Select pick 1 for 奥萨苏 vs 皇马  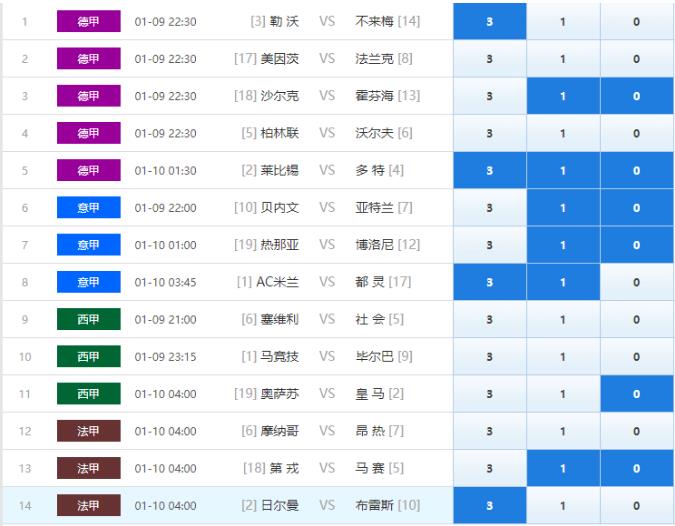[x=563, y=394]
